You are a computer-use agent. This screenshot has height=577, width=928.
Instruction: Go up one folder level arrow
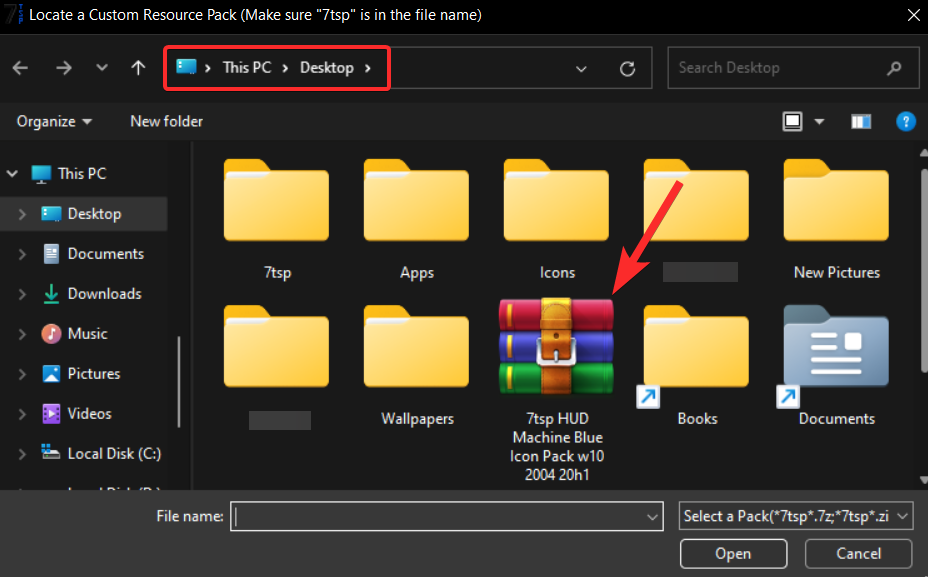click(138, 67)
